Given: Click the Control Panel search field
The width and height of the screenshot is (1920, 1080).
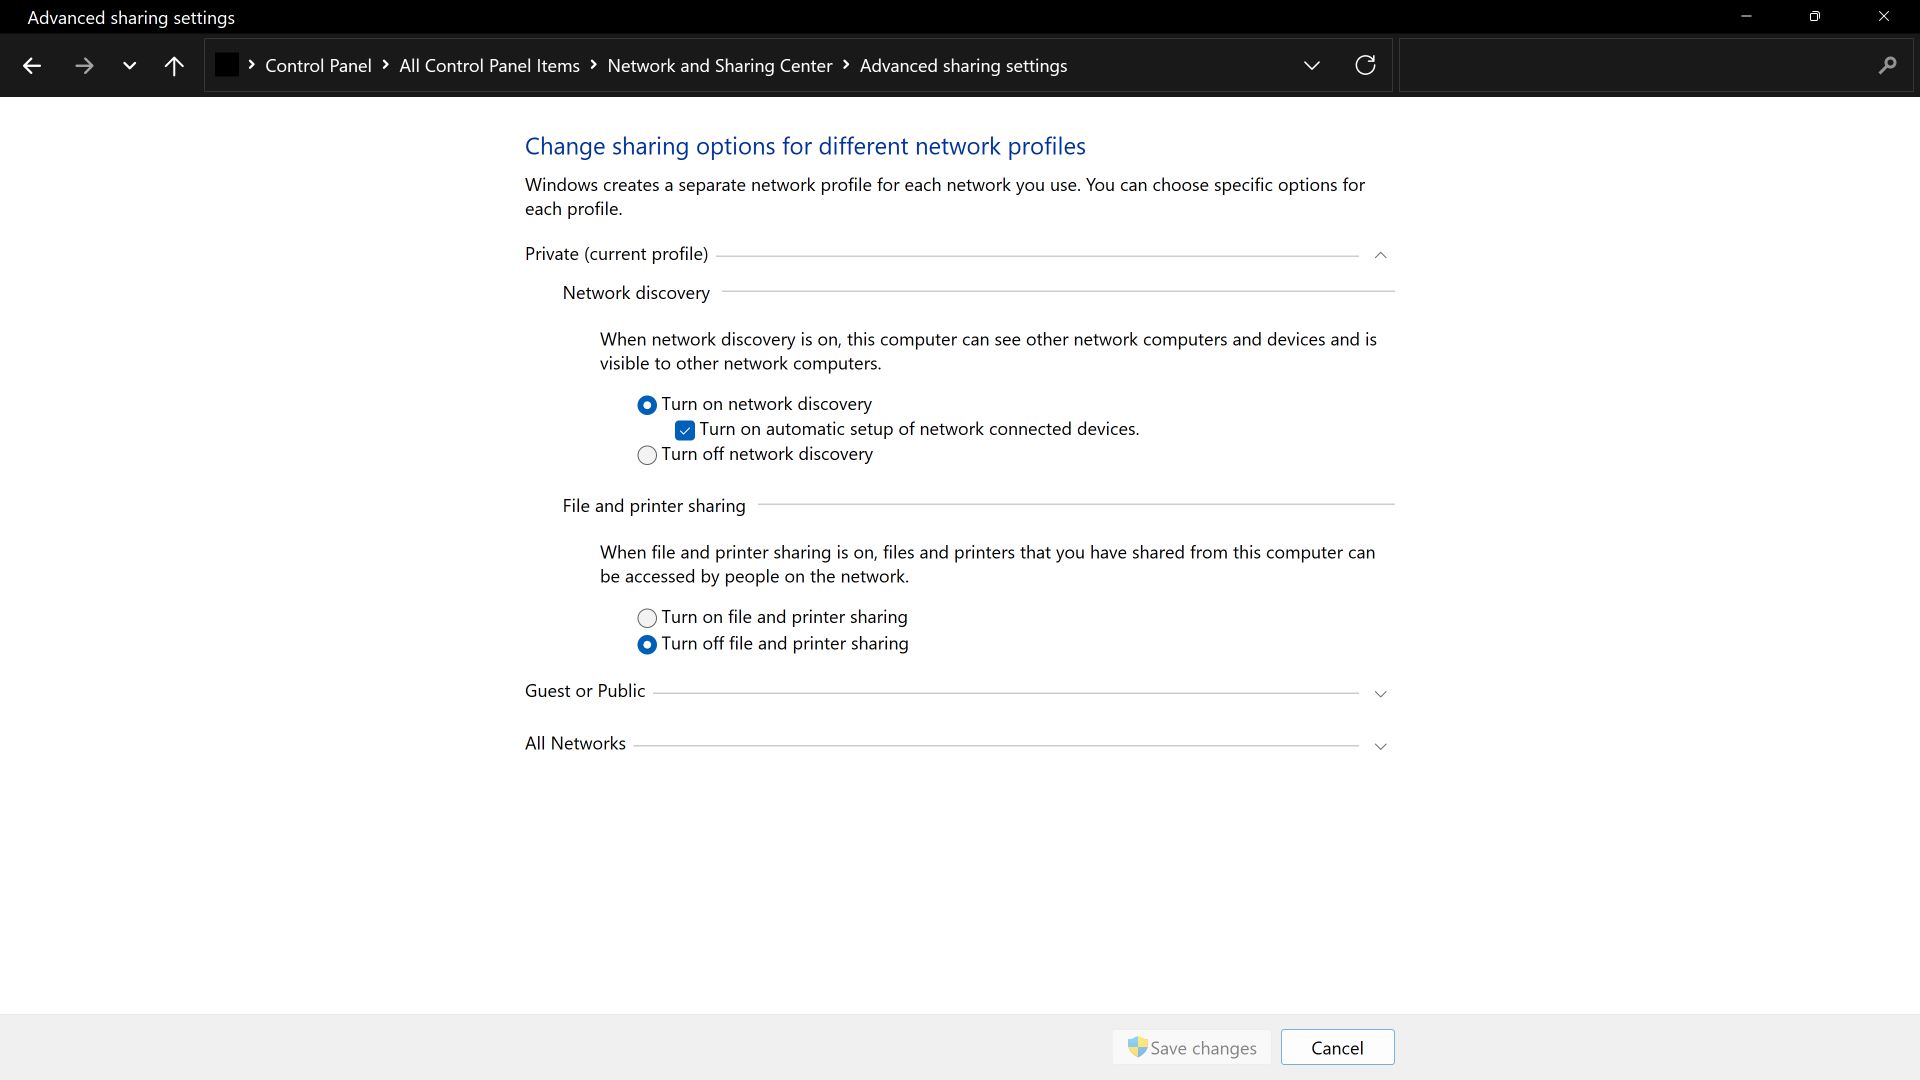Looking at the screenshot, I should click(x=1656, y=65).
